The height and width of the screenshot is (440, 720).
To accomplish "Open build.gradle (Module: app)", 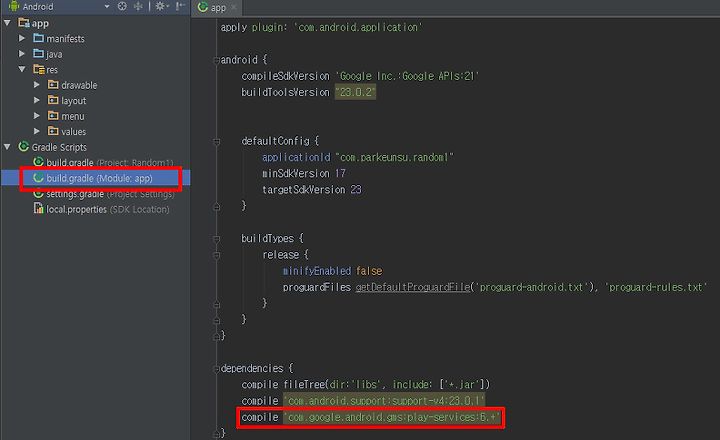I will (99, 178).
